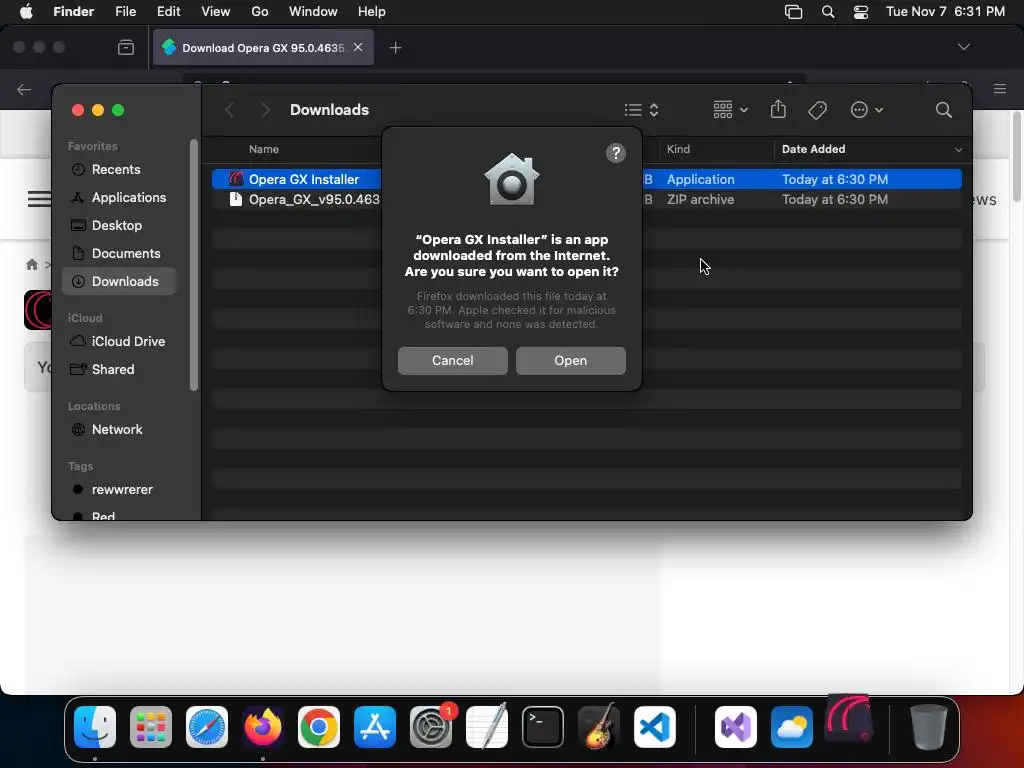
Task: Open Trash from the Dock
Action: click(x=928, y=727)
